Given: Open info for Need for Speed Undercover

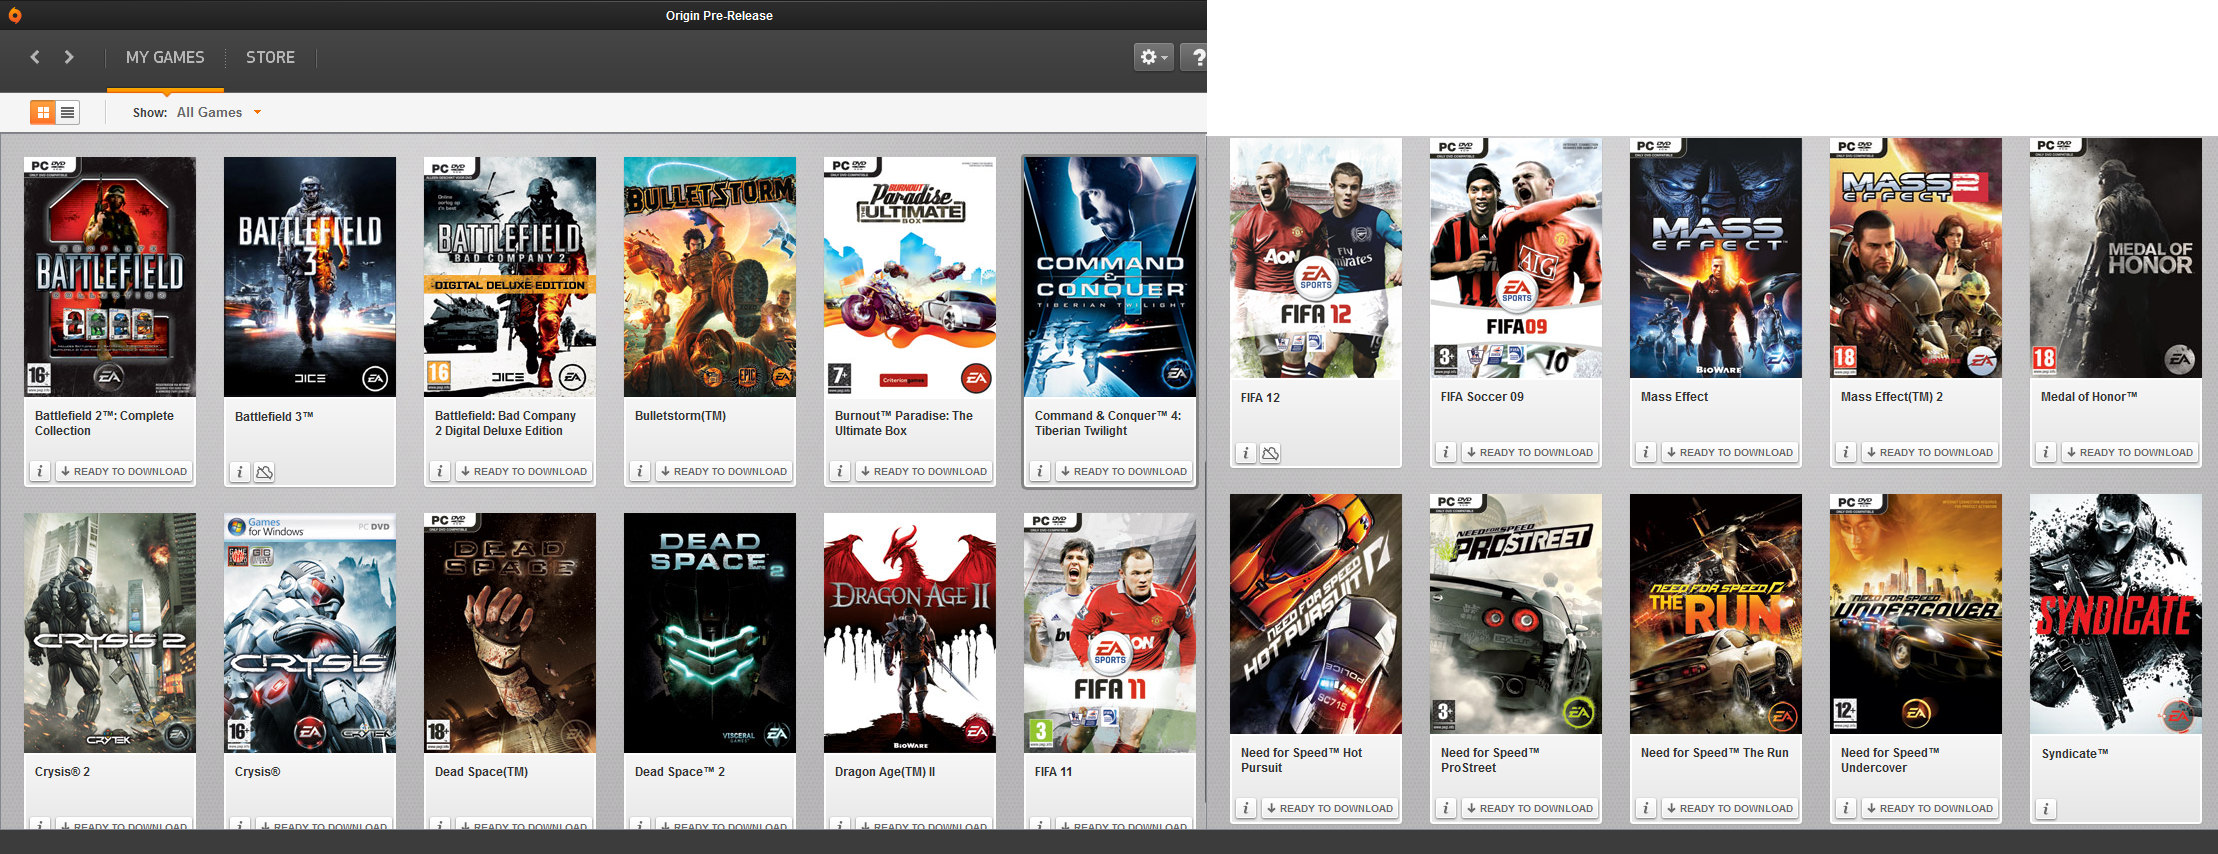Looking at the screenshot, I should coord(1846,808).
